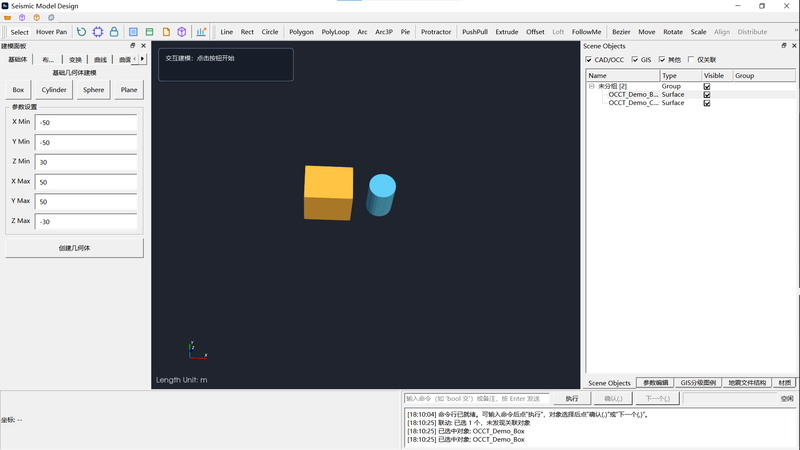Screen dimensions: 800x450
Task: Choose the Arc3P tool
Action: click(384, 32)
